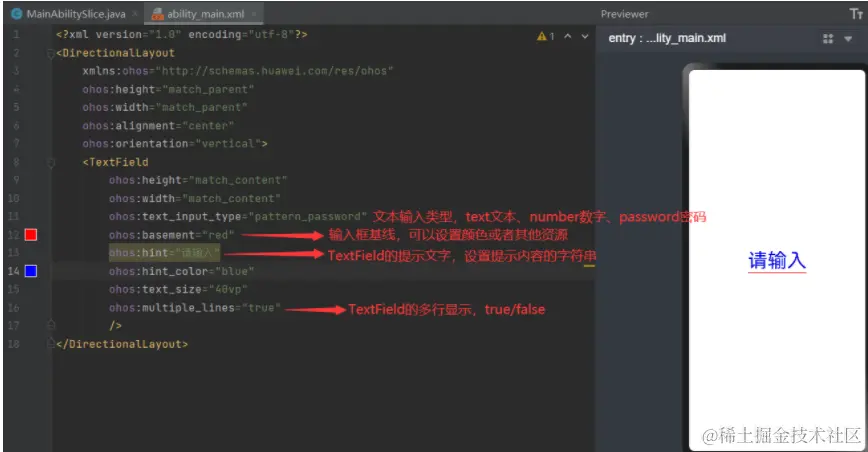Viewport: 868px width, 452px height.
Task: Click ohos:orientation="vertical" line
Action: [175, 144]
